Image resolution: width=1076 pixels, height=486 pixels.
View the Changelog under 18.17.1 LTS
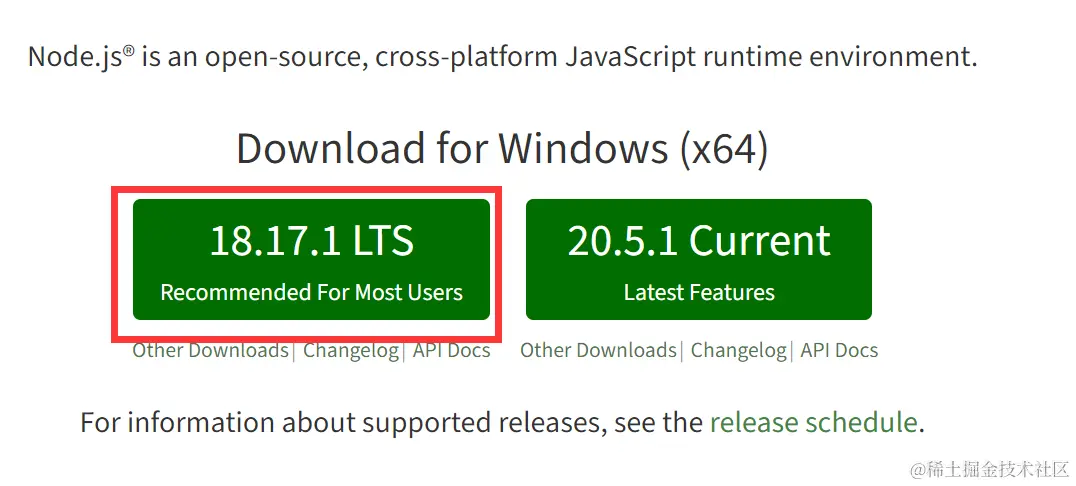351,351
